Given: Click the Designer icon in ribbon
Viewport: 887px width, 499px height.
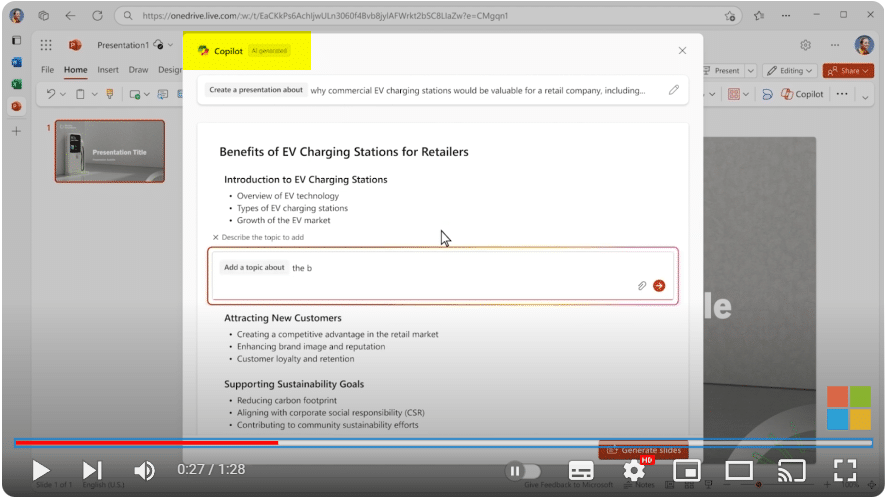Looking at the screenshot, I should tap(767, 94).
